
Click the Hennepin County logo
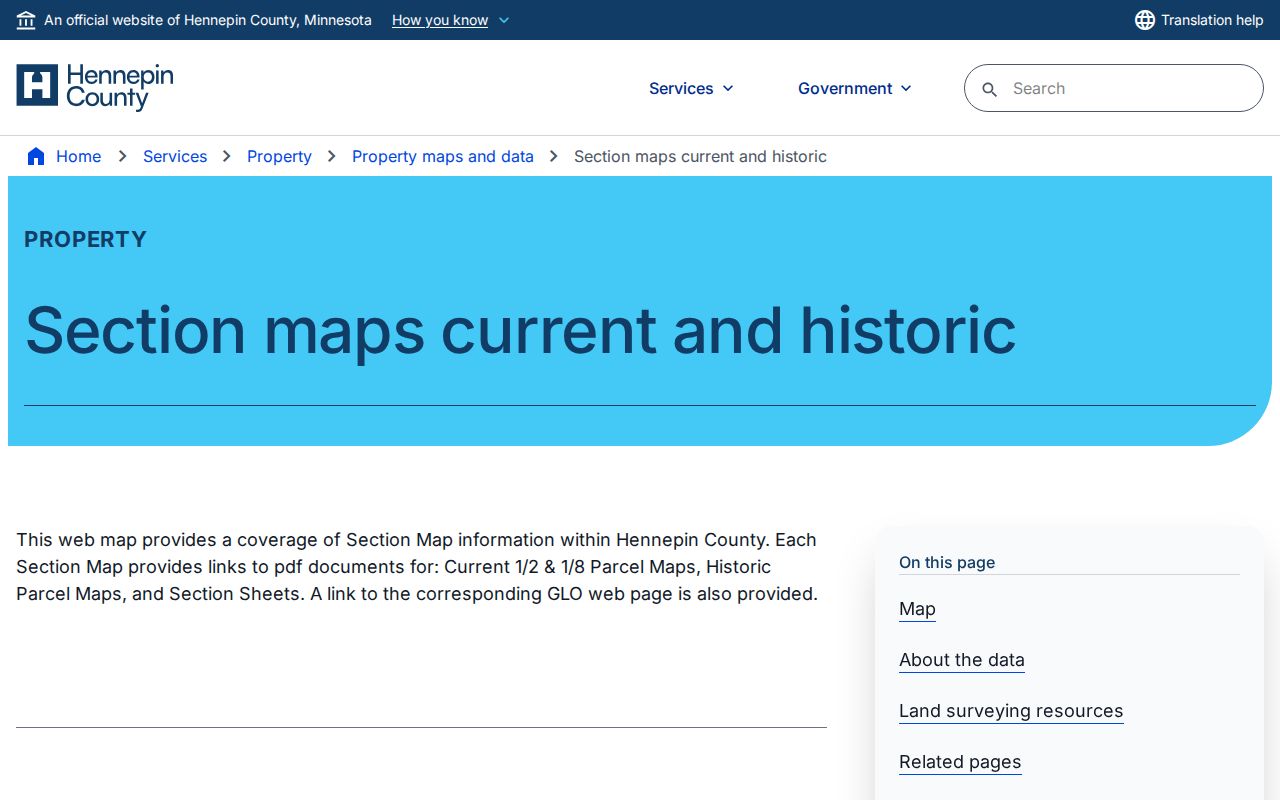(95, 87)
